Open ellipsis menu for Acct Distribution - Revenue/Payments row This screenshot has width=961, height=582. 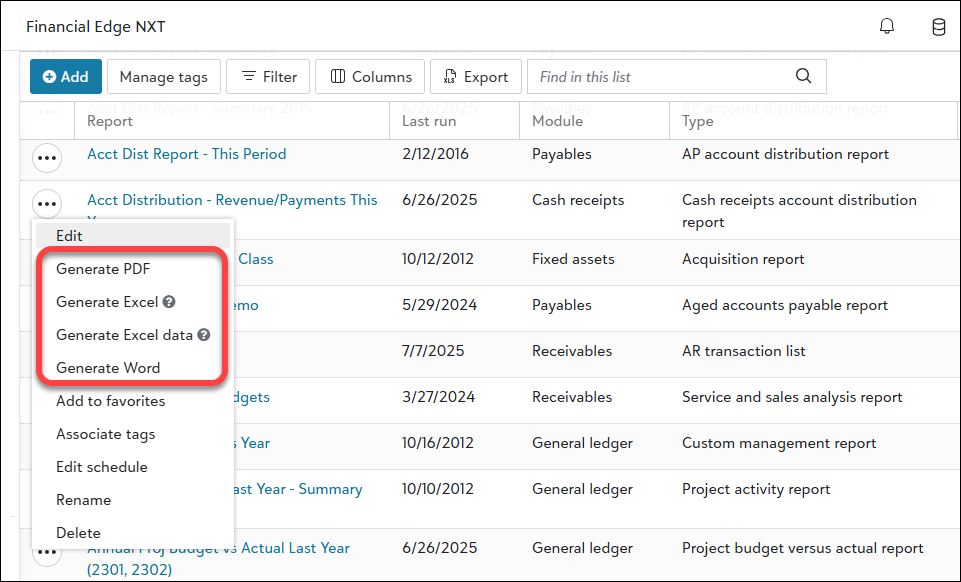(47, 204)
